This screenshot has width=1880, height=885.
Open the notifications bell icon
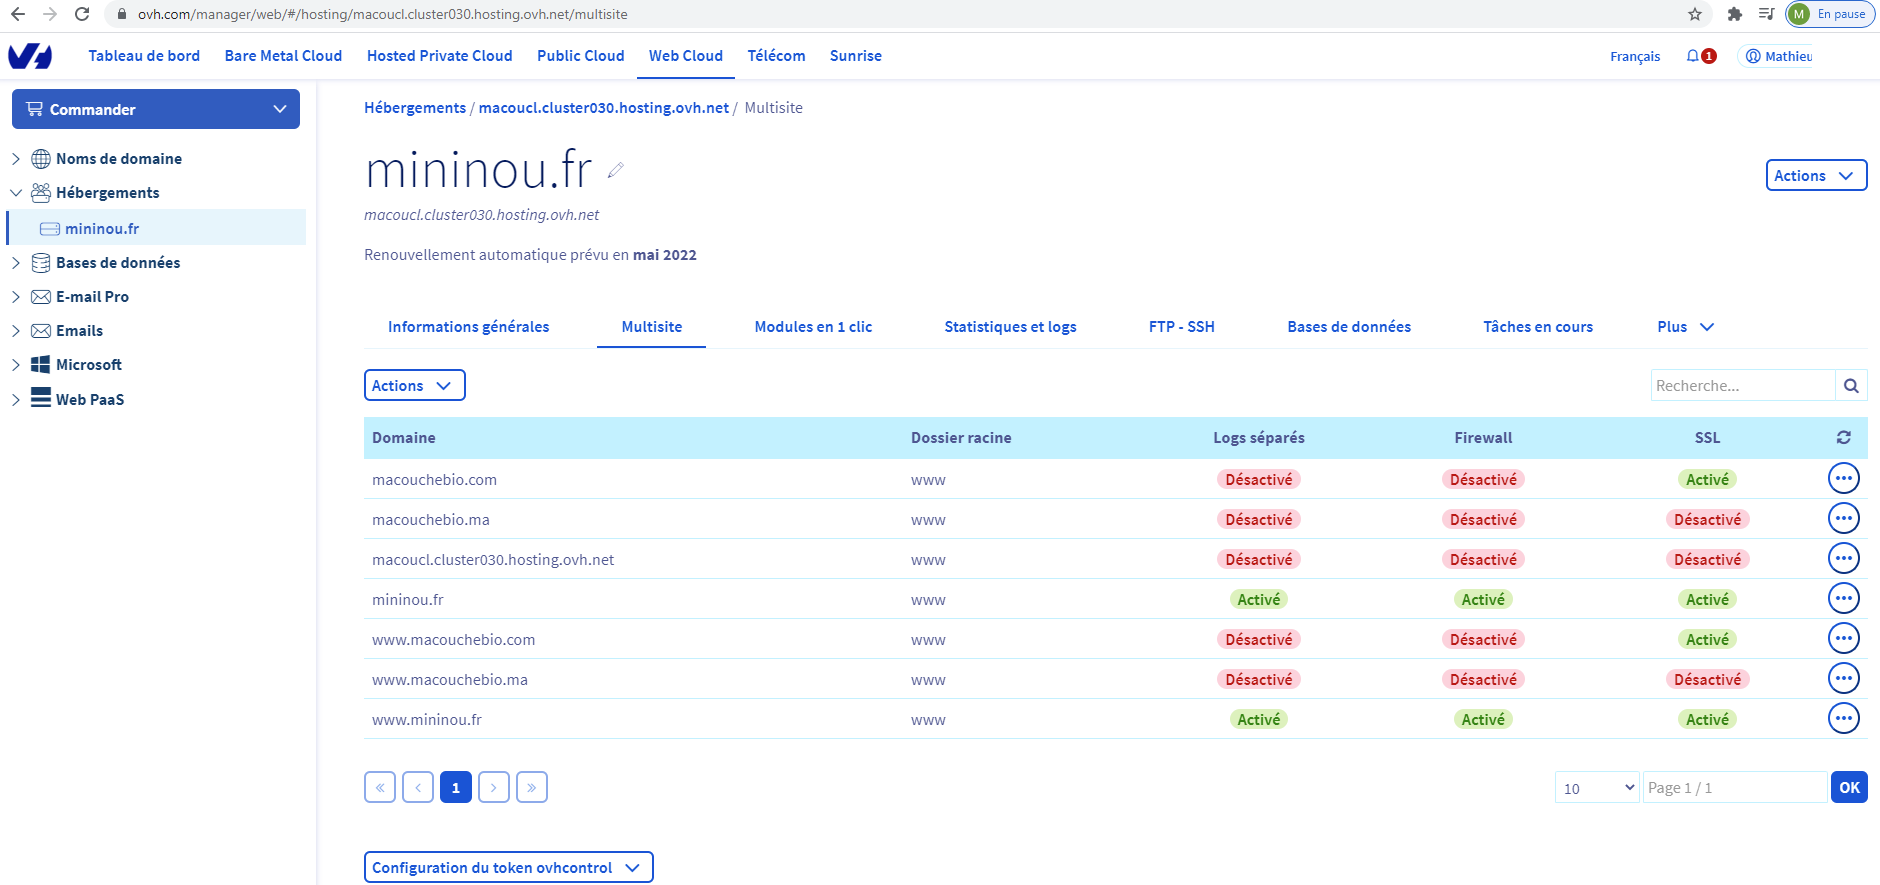point(1693,56)
